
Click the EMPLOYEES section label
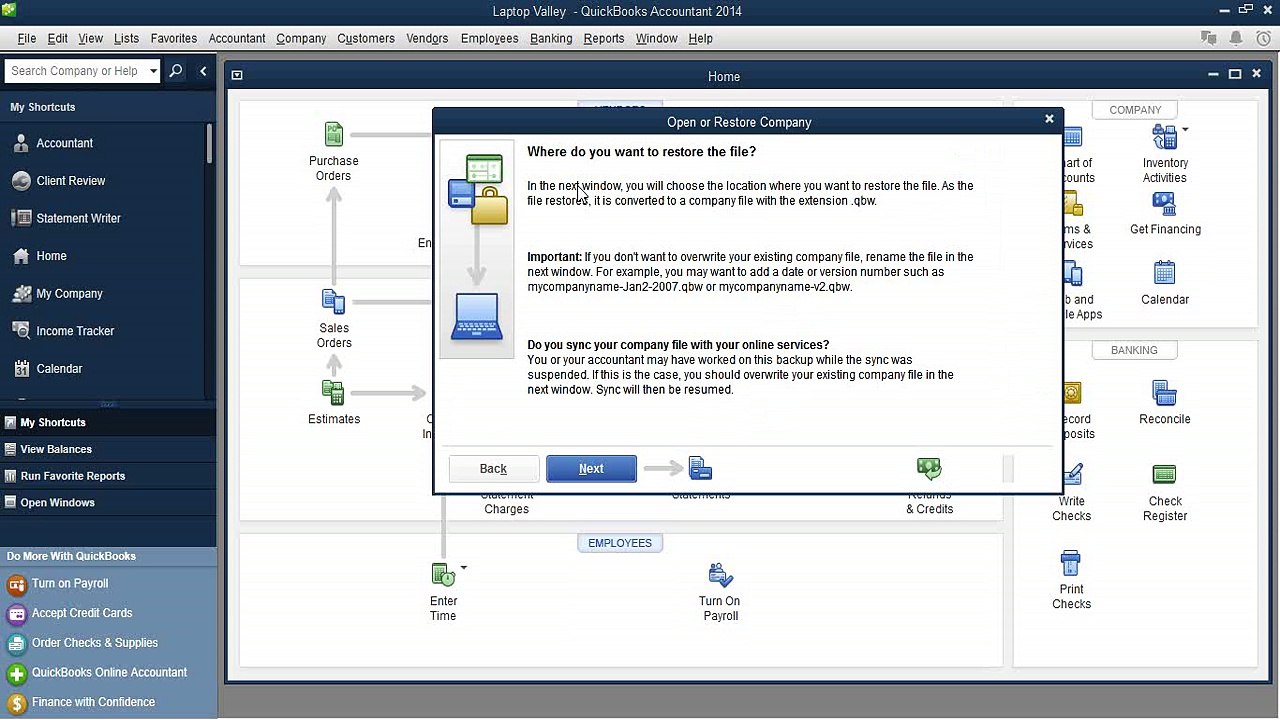(x=620, y=543)
